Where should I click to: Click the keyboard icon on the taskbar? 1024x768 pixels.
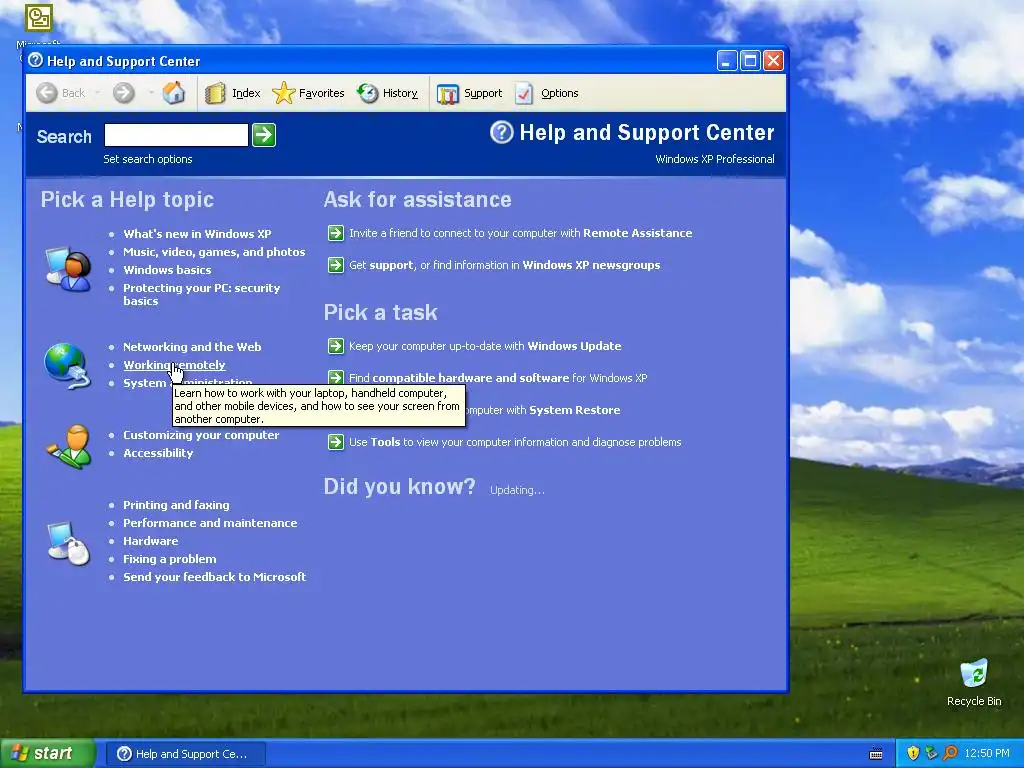click(876, 754)
